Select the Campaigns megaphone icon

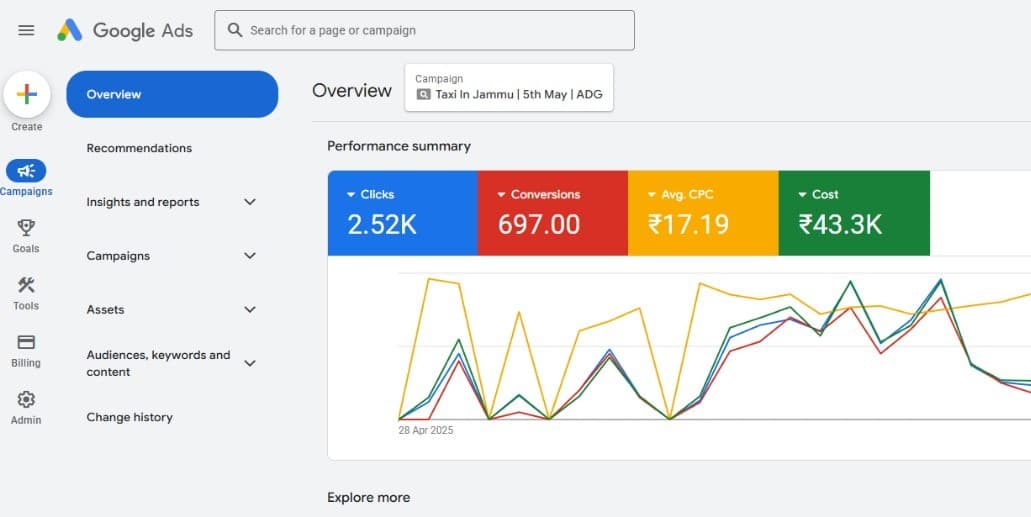point(26,171)
